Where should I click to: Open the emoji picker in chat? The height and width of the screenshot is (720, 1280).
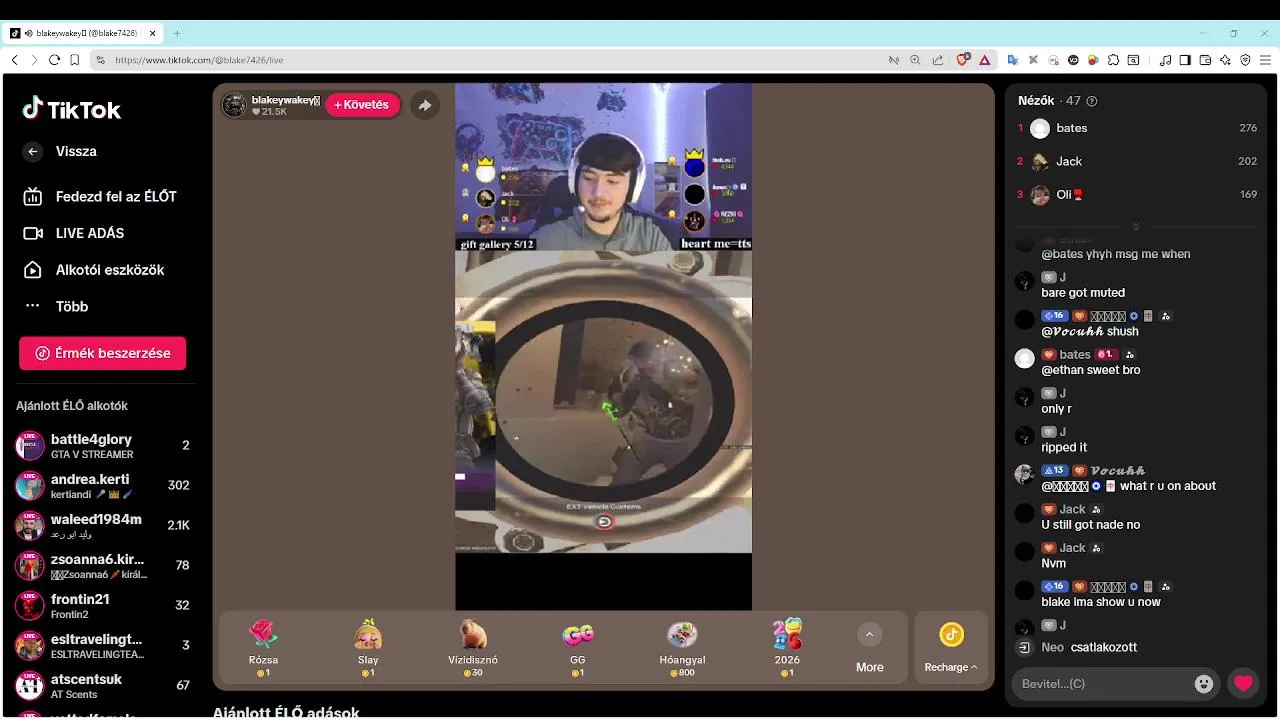pyautogui.click(x=1204, y=684)
